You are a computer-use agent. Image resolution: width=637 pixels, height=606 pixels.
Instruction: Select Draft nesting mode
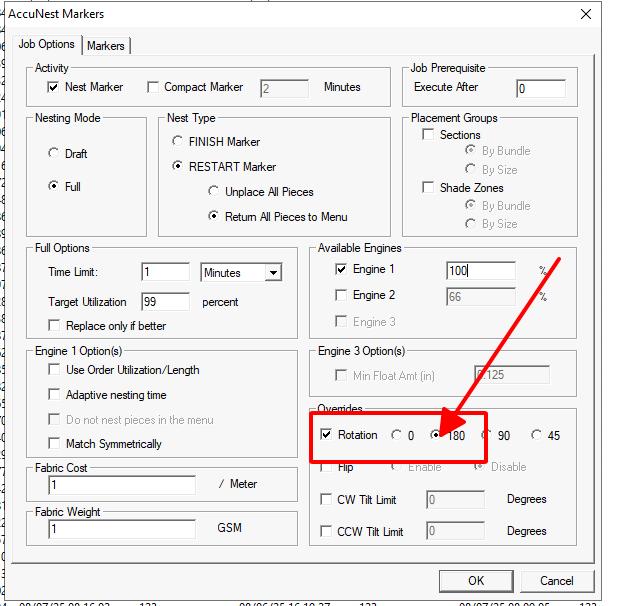[54, 154]
